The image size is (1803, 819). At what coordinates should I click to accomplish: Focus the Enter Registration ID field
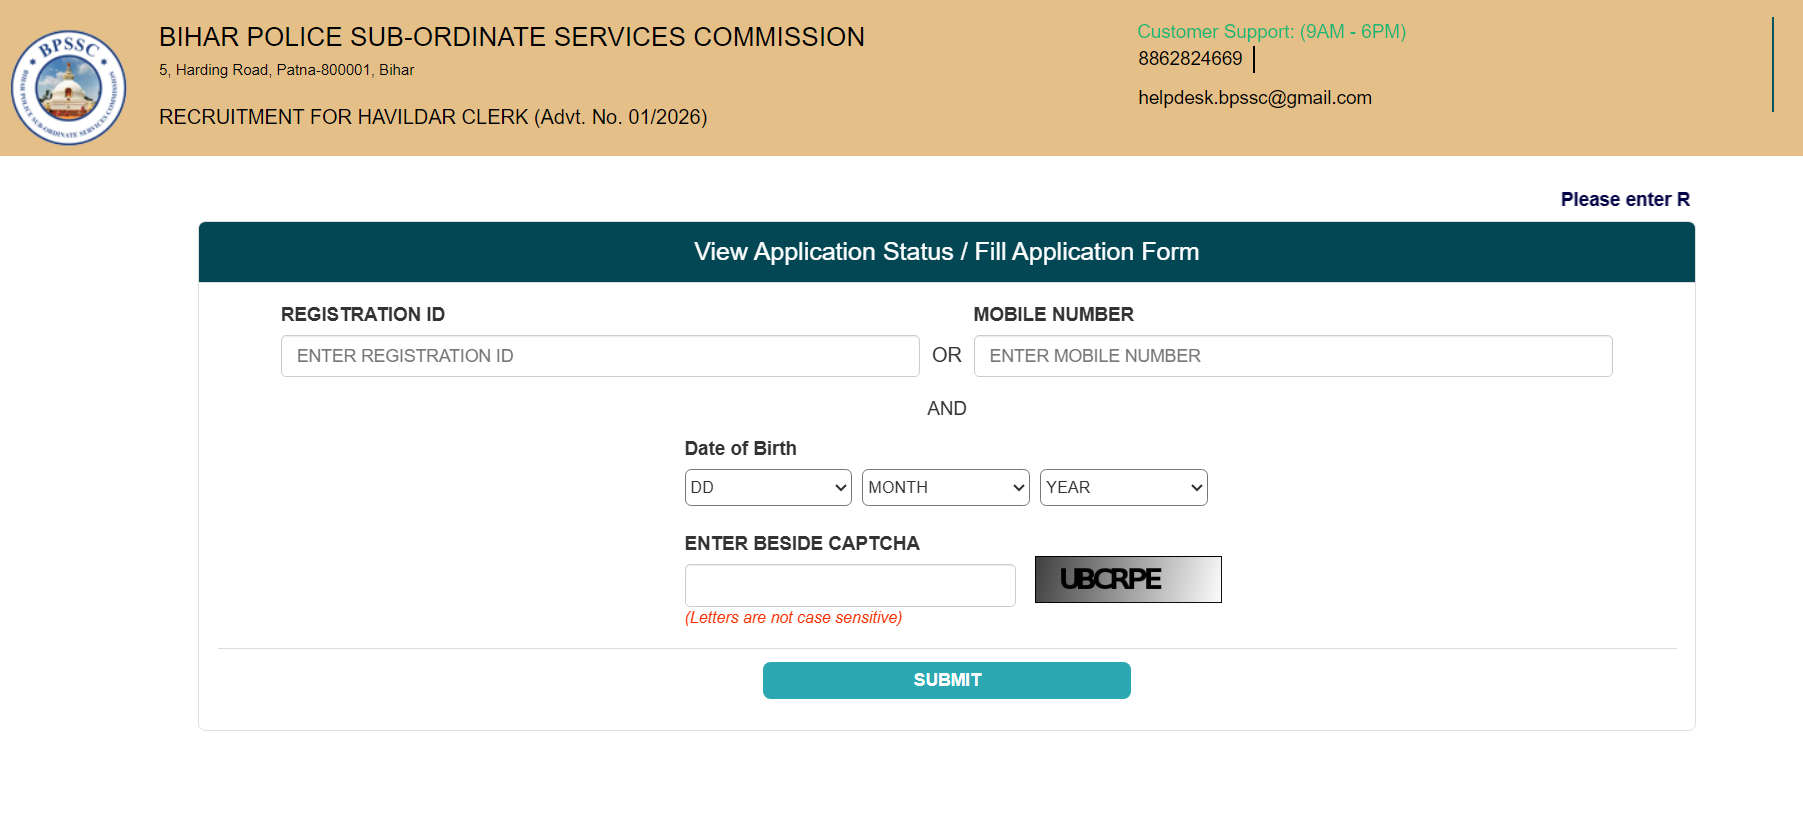pos(600,356)
